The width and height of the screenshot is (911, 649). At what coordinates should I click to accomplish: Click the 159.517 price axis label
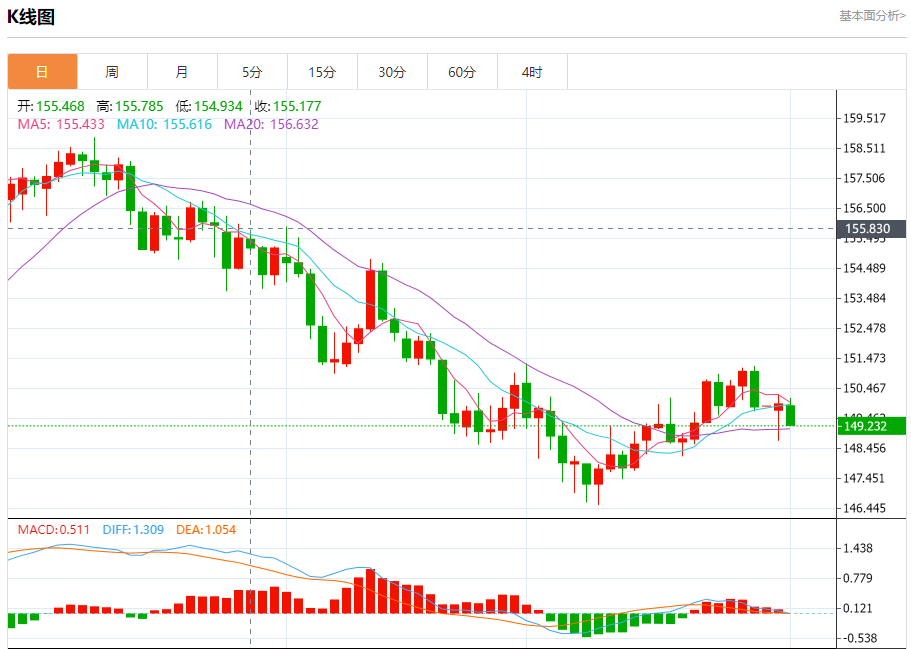pyautogui.click(x=865, y=119)
